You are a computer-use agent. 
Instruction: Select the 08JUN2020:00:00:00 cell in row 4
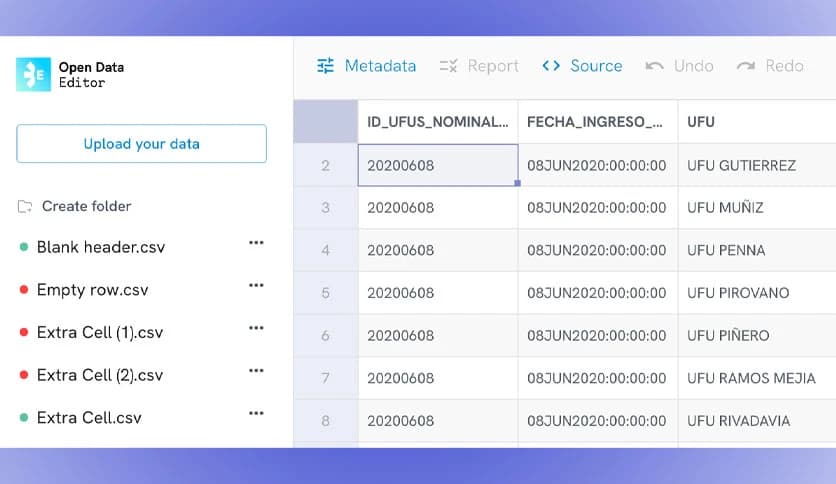[x=598, y=251]
